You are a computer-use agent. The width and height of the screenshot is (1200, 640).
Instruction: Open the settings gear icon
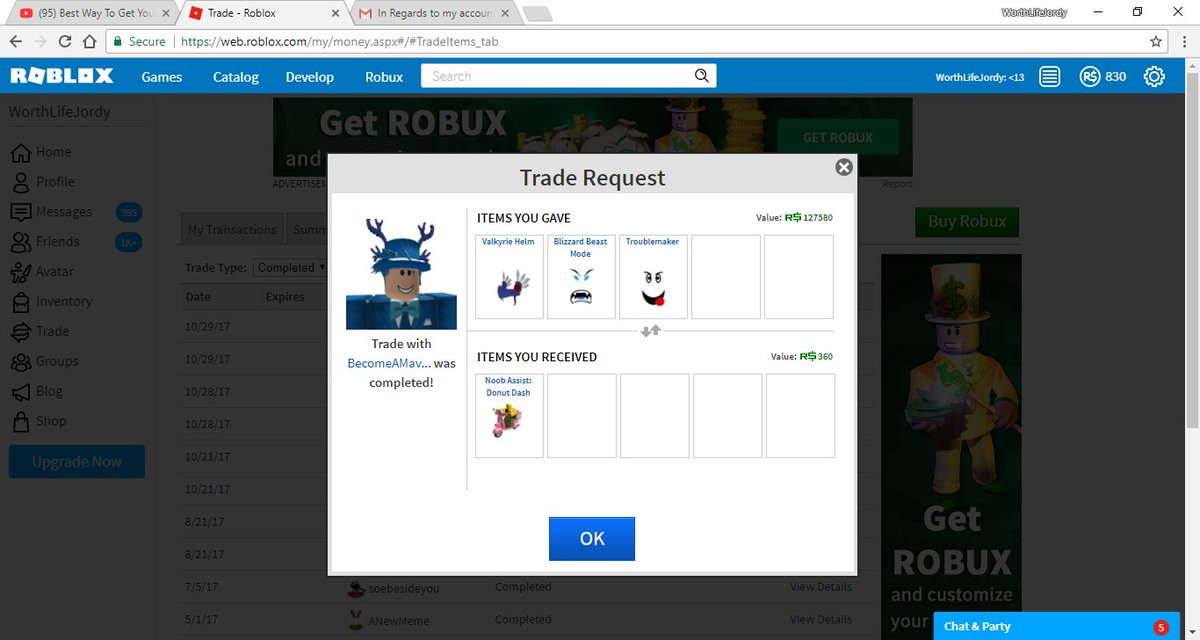(1154, 77)
